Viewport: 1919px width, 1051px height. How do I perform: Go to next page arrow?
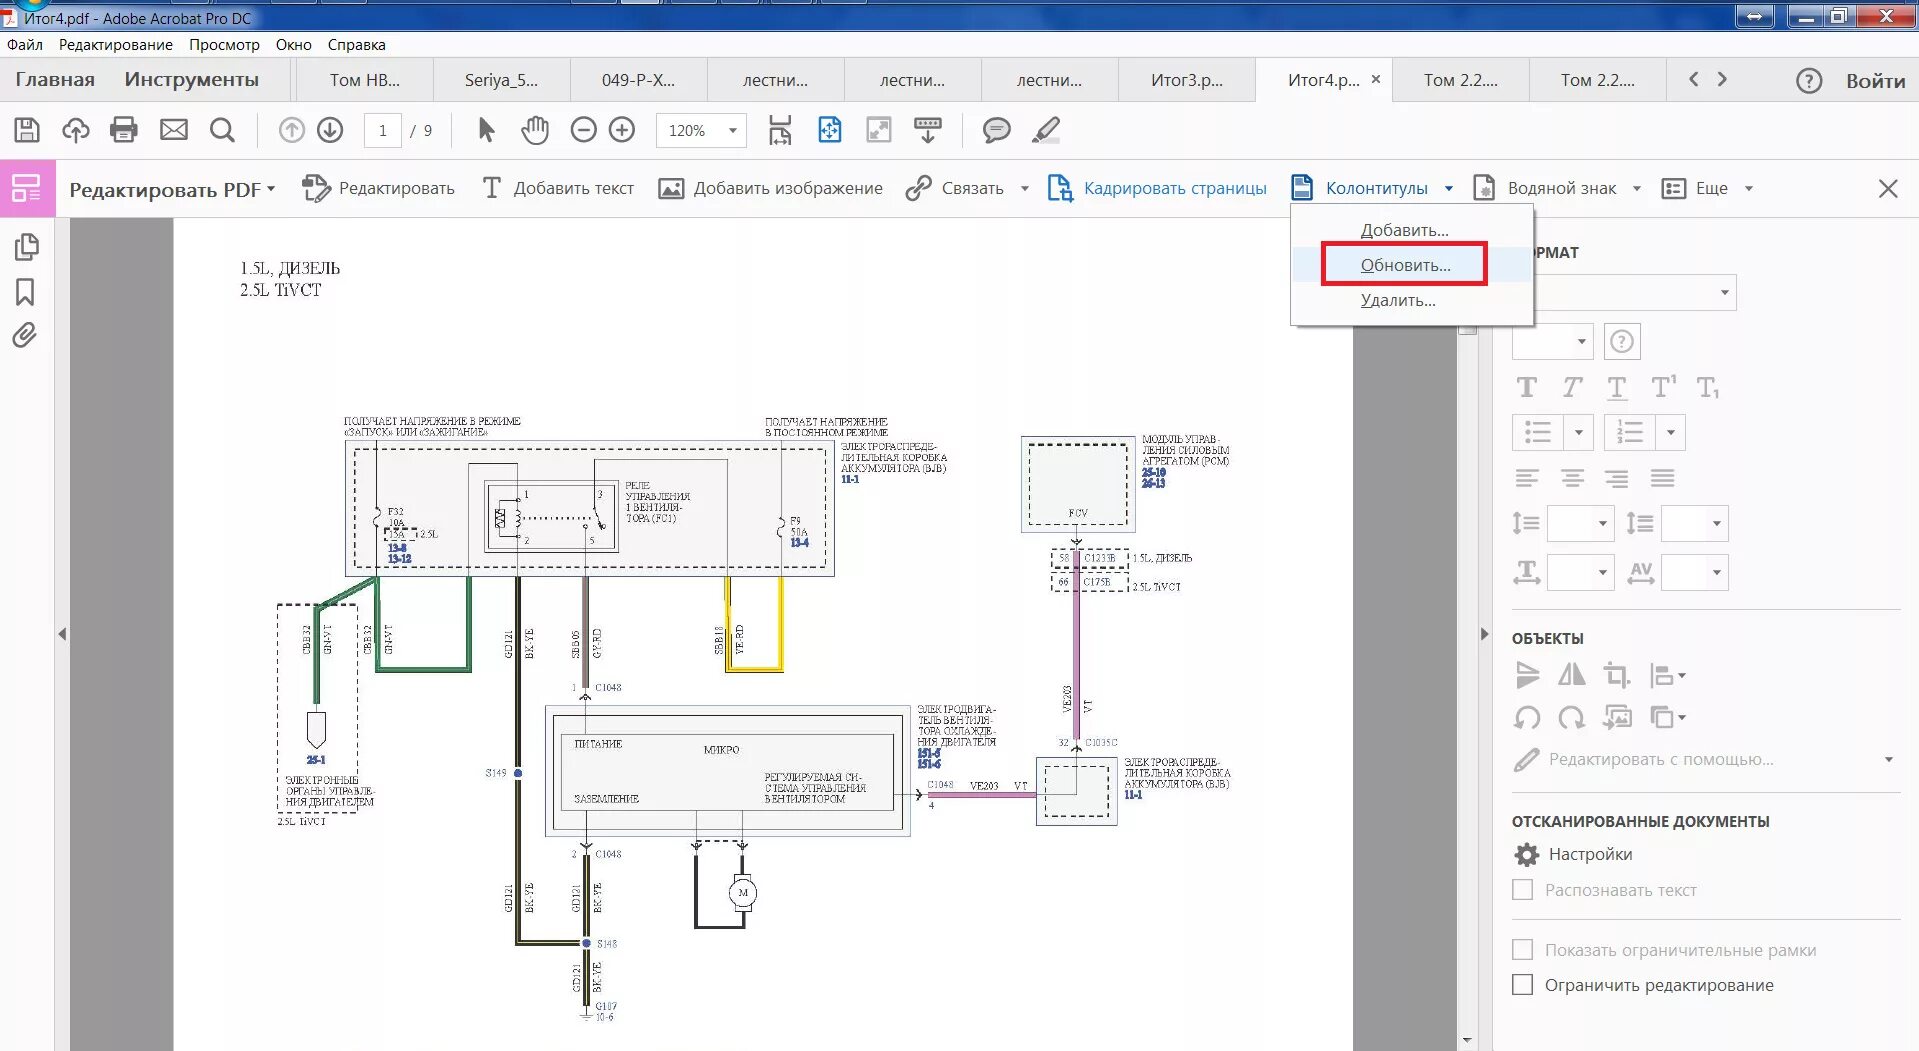[330, 130]
